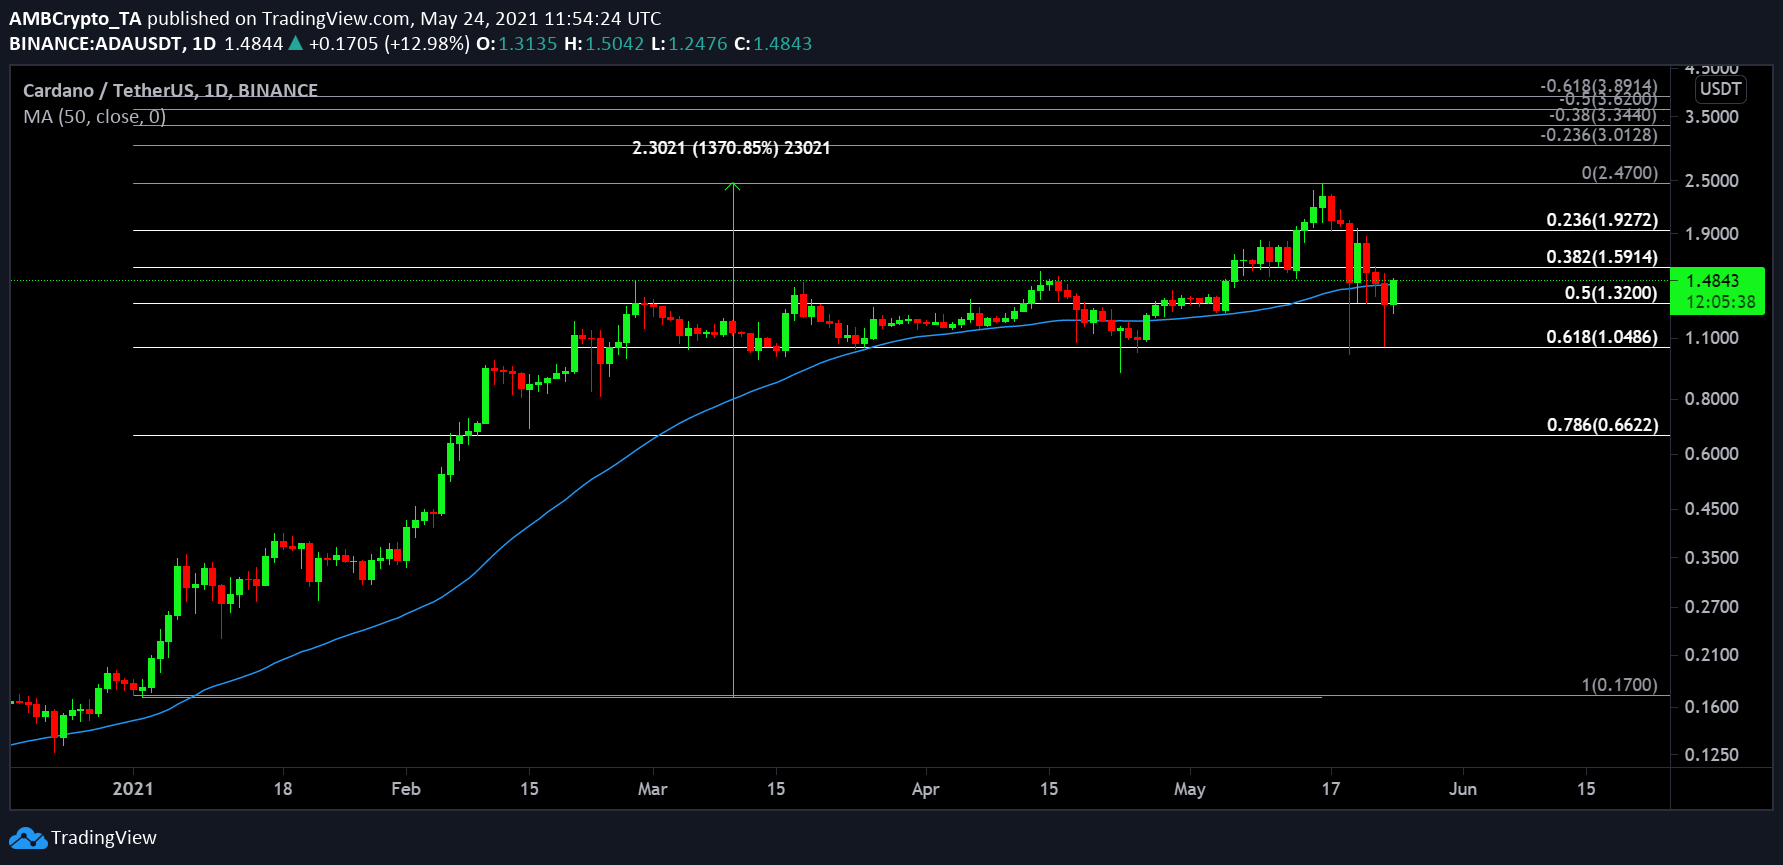Click the 0.786(0.6622) Fibonacci label
1783x865 pixels.
pyautogui.click(x=1602, y=425)
